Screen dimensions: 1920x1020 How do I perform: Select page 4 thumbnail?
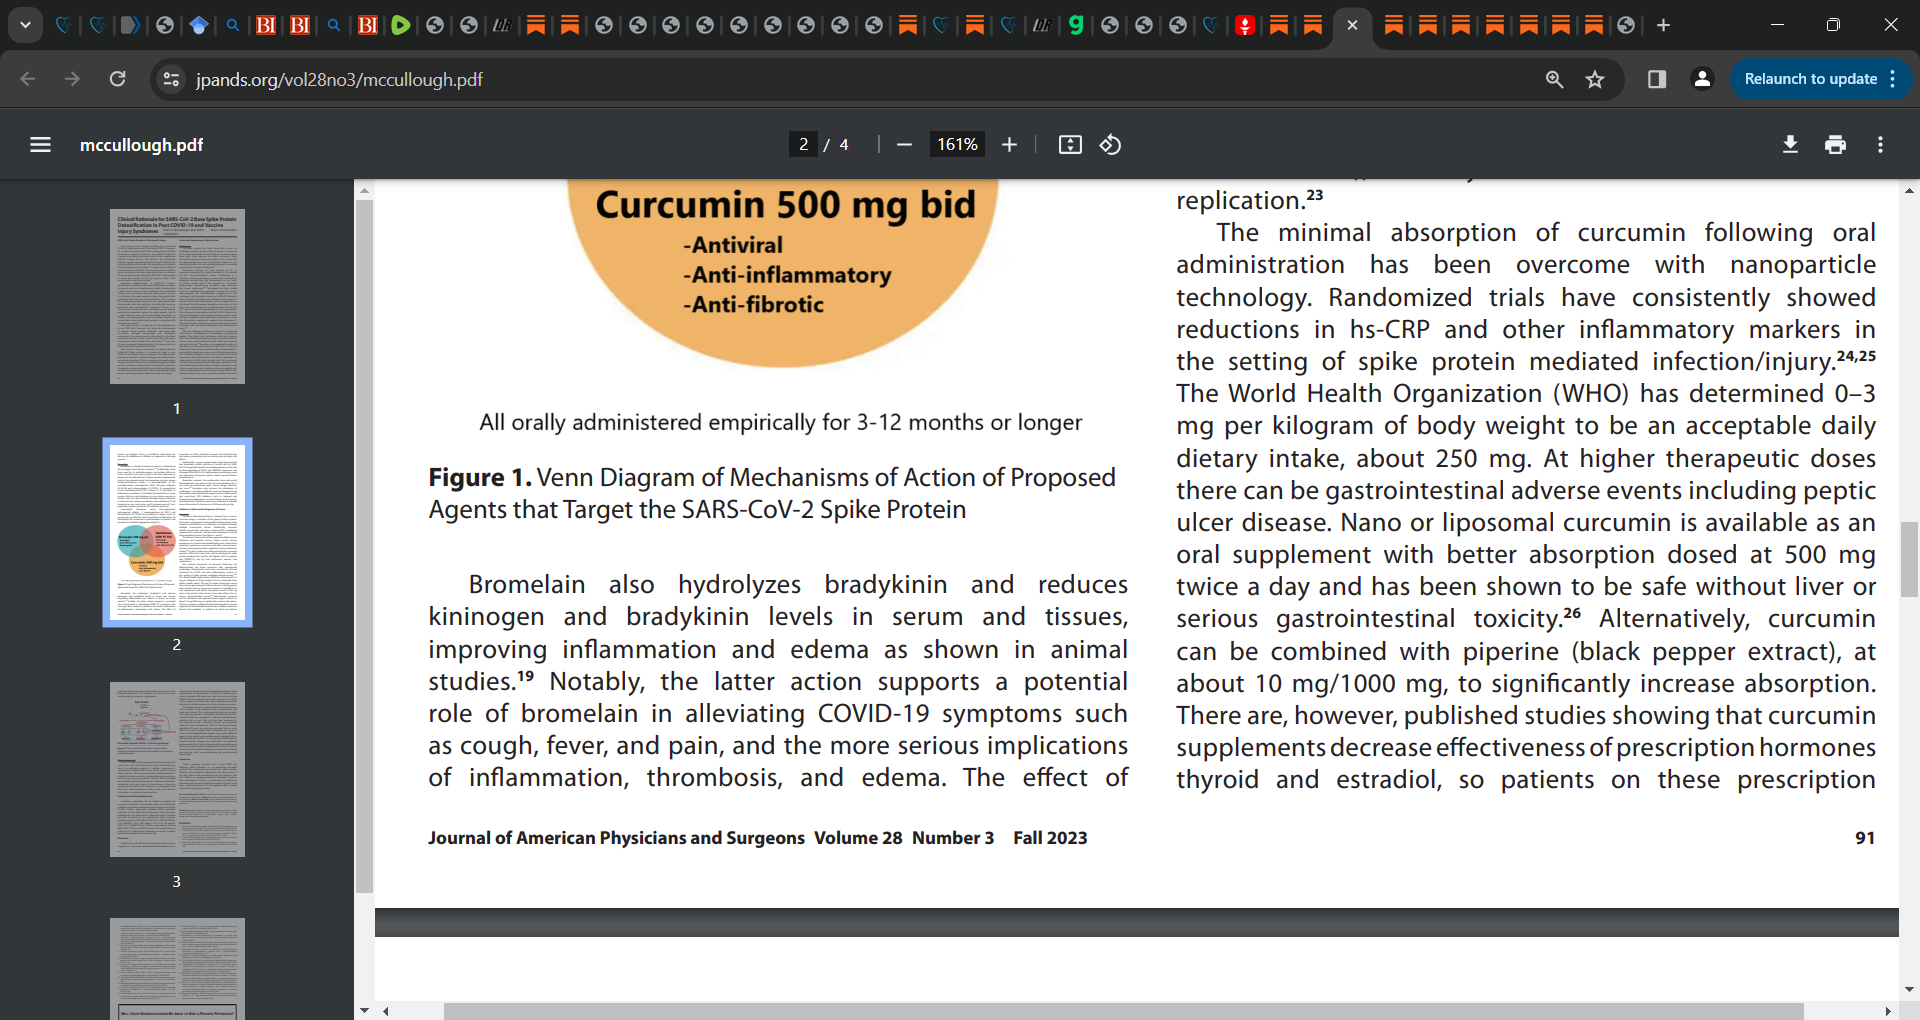click(x=177, y=968)
